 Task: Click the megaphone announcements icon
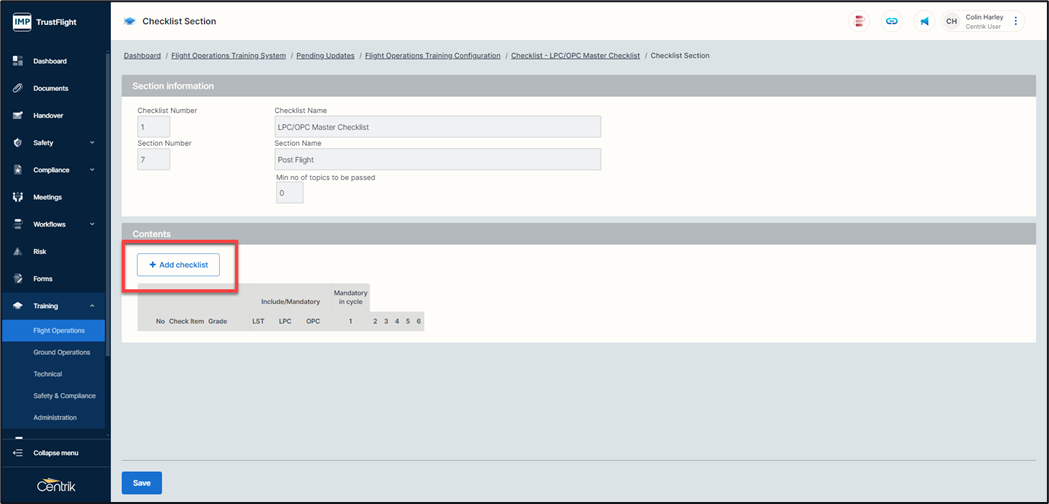pos(924,21)
